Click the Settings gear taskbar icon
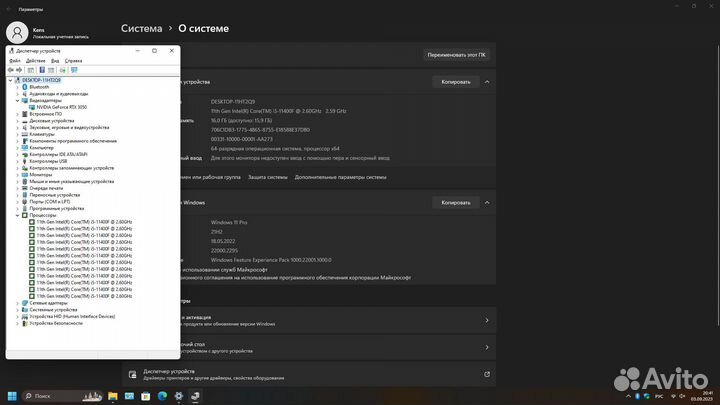Viewport: 720px width, 405px height. (179, 396)
